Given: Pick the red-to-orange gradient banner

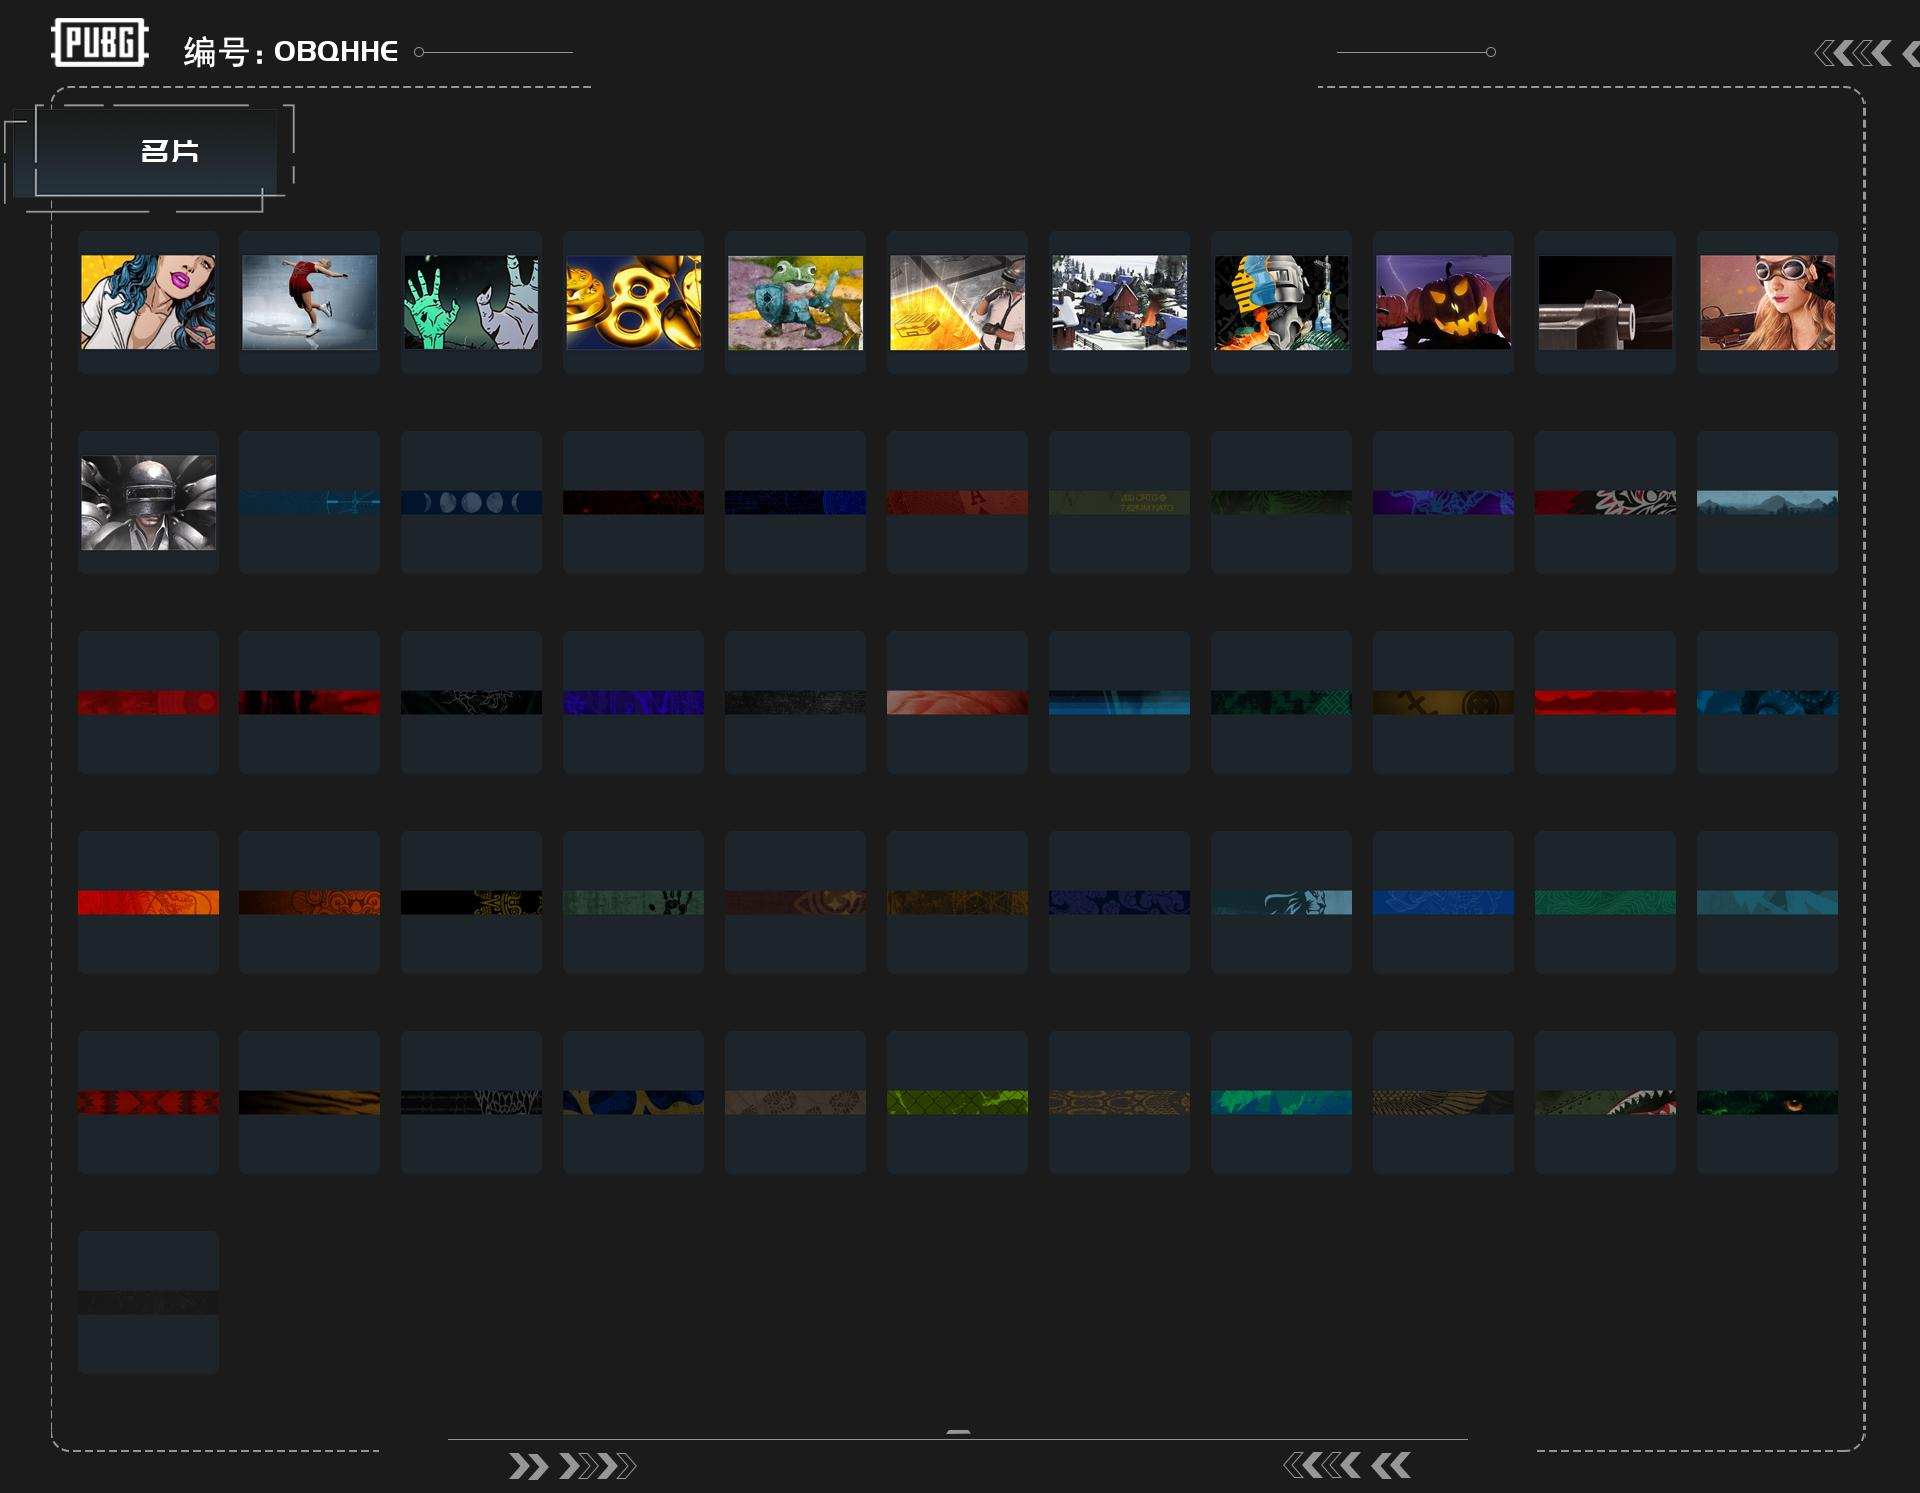Looking at the screenshot, I should [x=148, y=902].
